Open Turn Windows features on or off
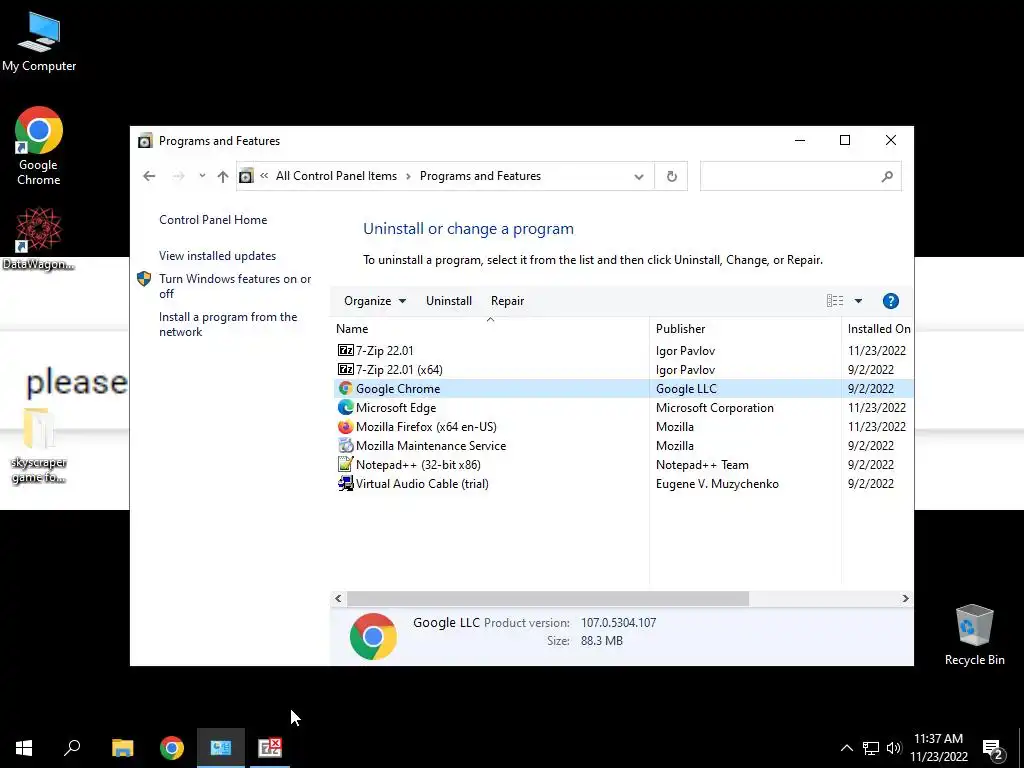1024x768 pixels. coord(235,286)
